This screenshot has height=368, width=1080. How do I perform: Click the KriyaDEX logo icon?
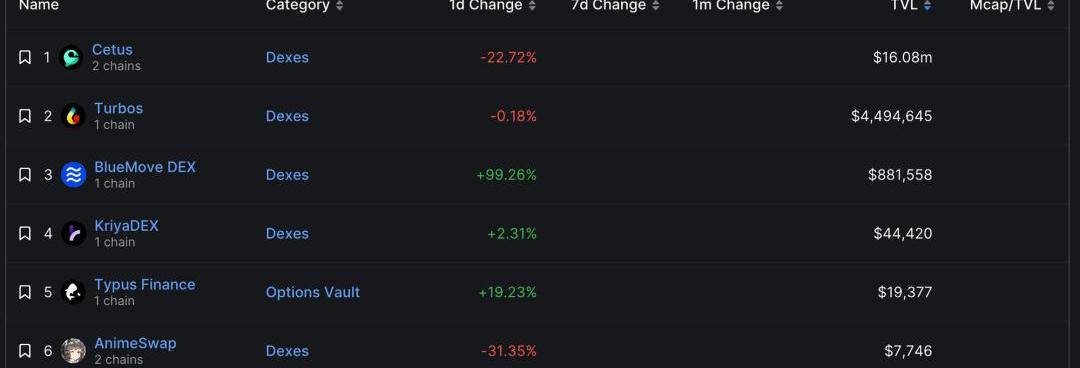coord(73,233)
